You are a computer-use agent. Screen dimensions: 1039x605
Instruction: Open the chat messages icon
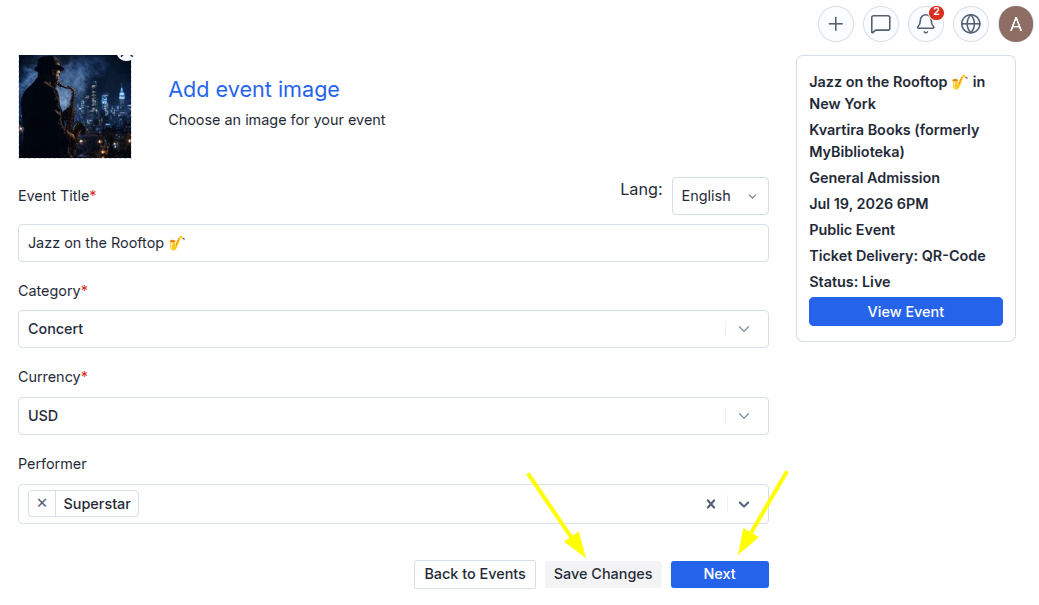pos(881,25)
